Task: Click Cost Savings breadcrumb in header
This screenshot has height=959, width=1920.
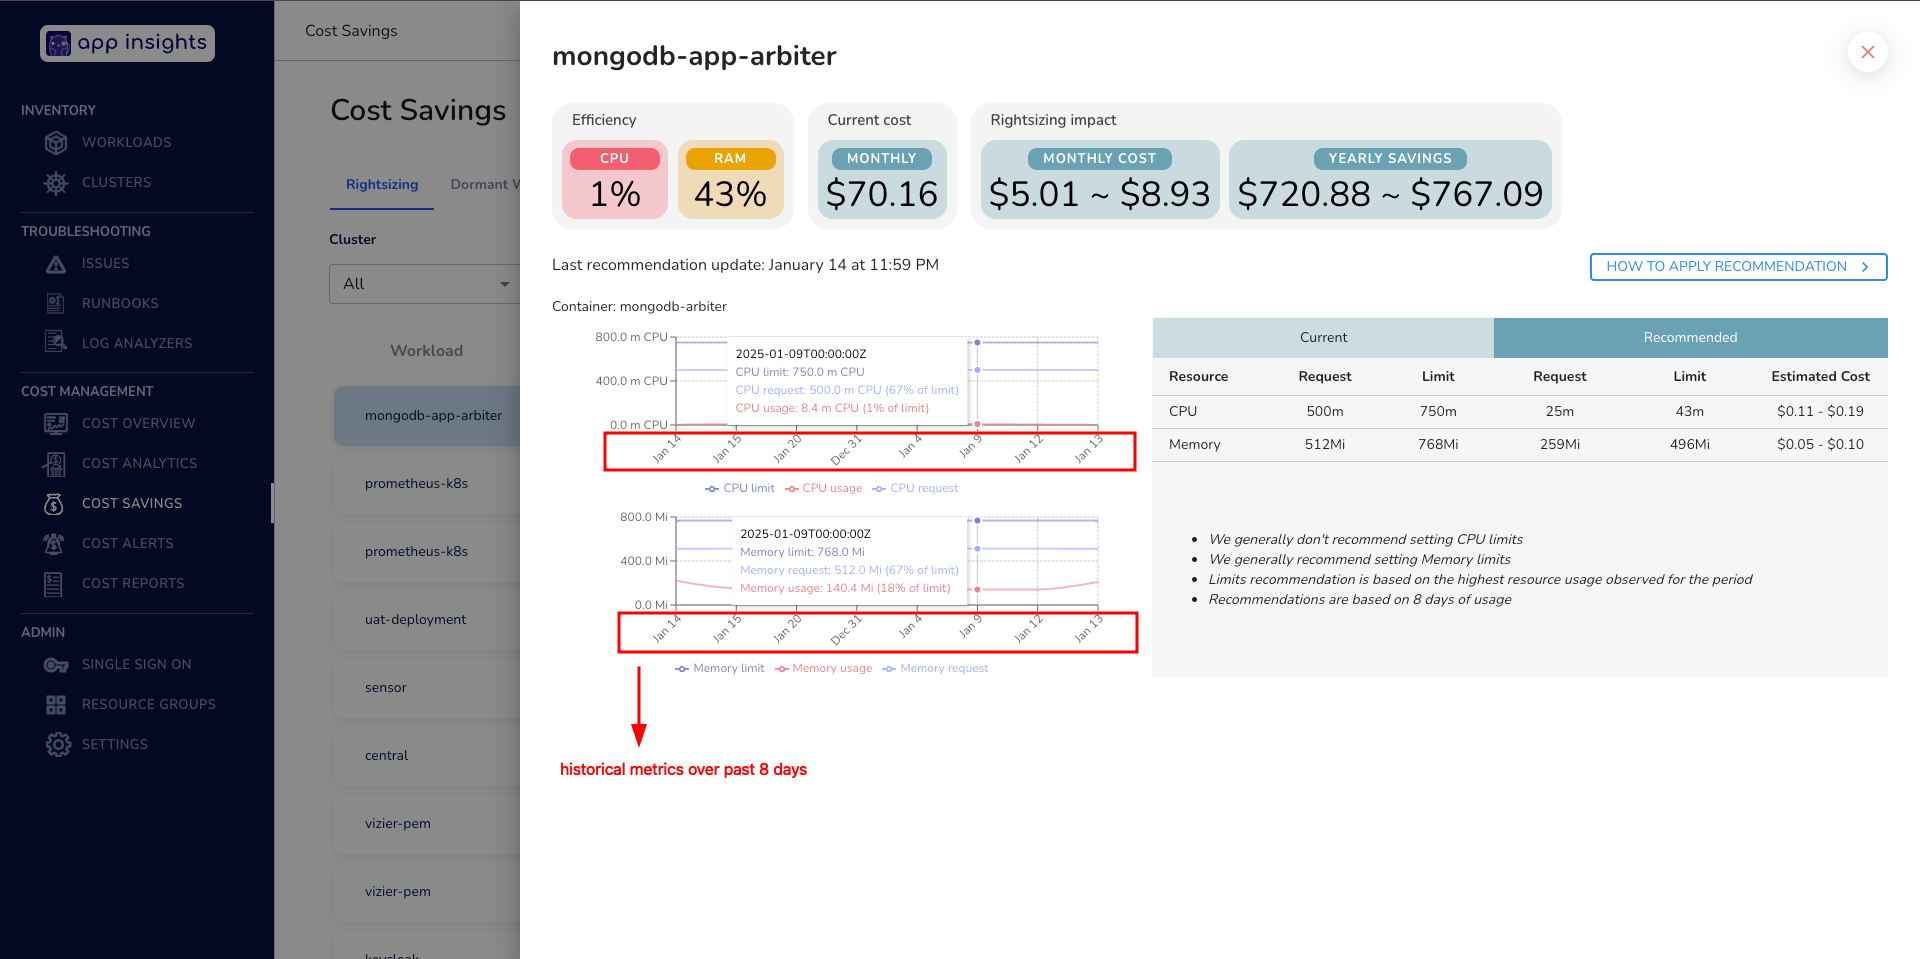Action: pyautogui.click(x=351, y=31)
